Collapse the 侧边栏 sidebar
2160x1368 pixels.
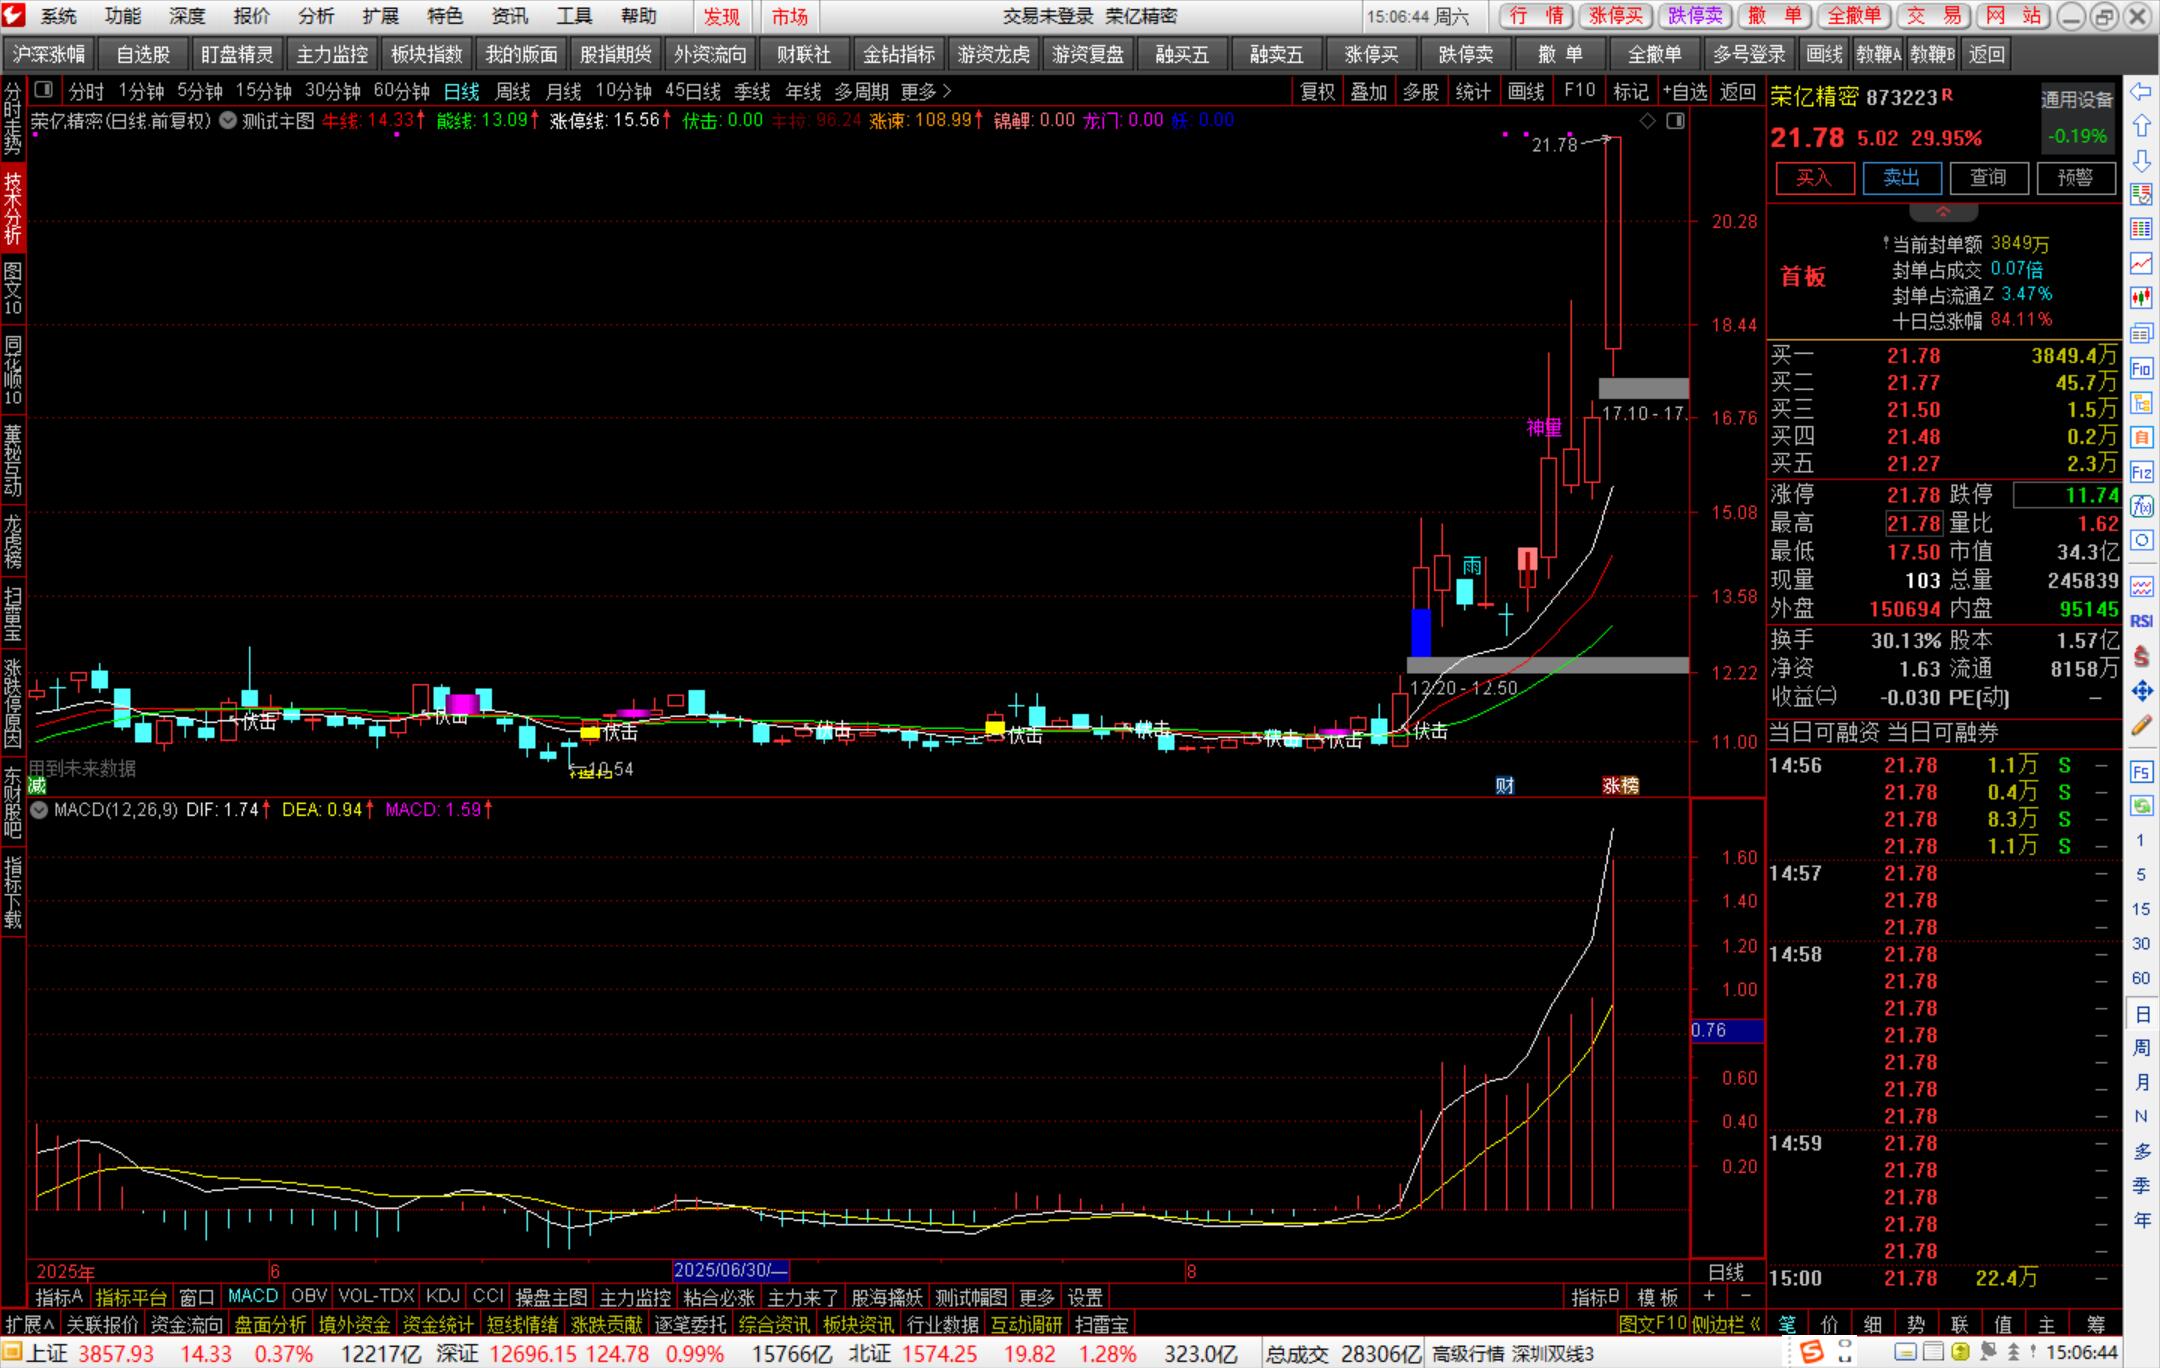1726,1324
